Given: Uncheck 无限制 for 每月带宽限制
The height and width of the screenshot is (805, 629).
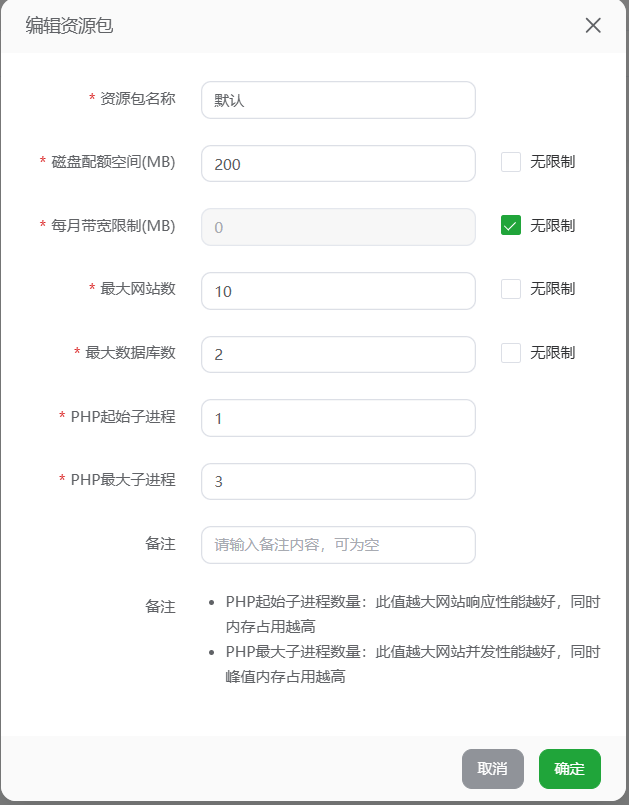Looking at the screenshot, I should click(511, 226).
